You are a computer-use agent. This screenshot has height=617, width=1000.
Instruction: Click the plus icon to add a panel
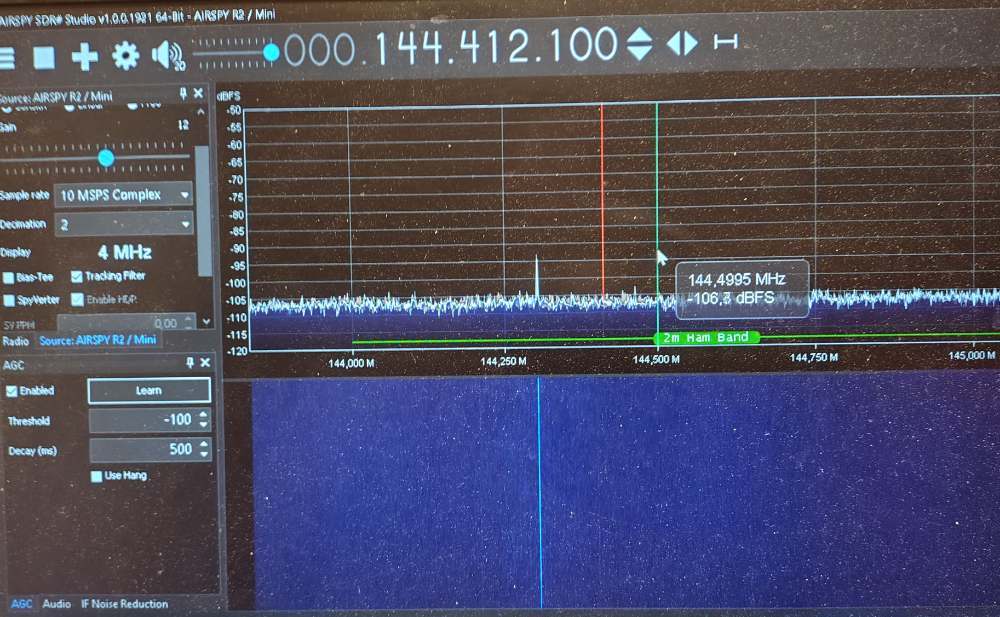(x=85, y=56)
